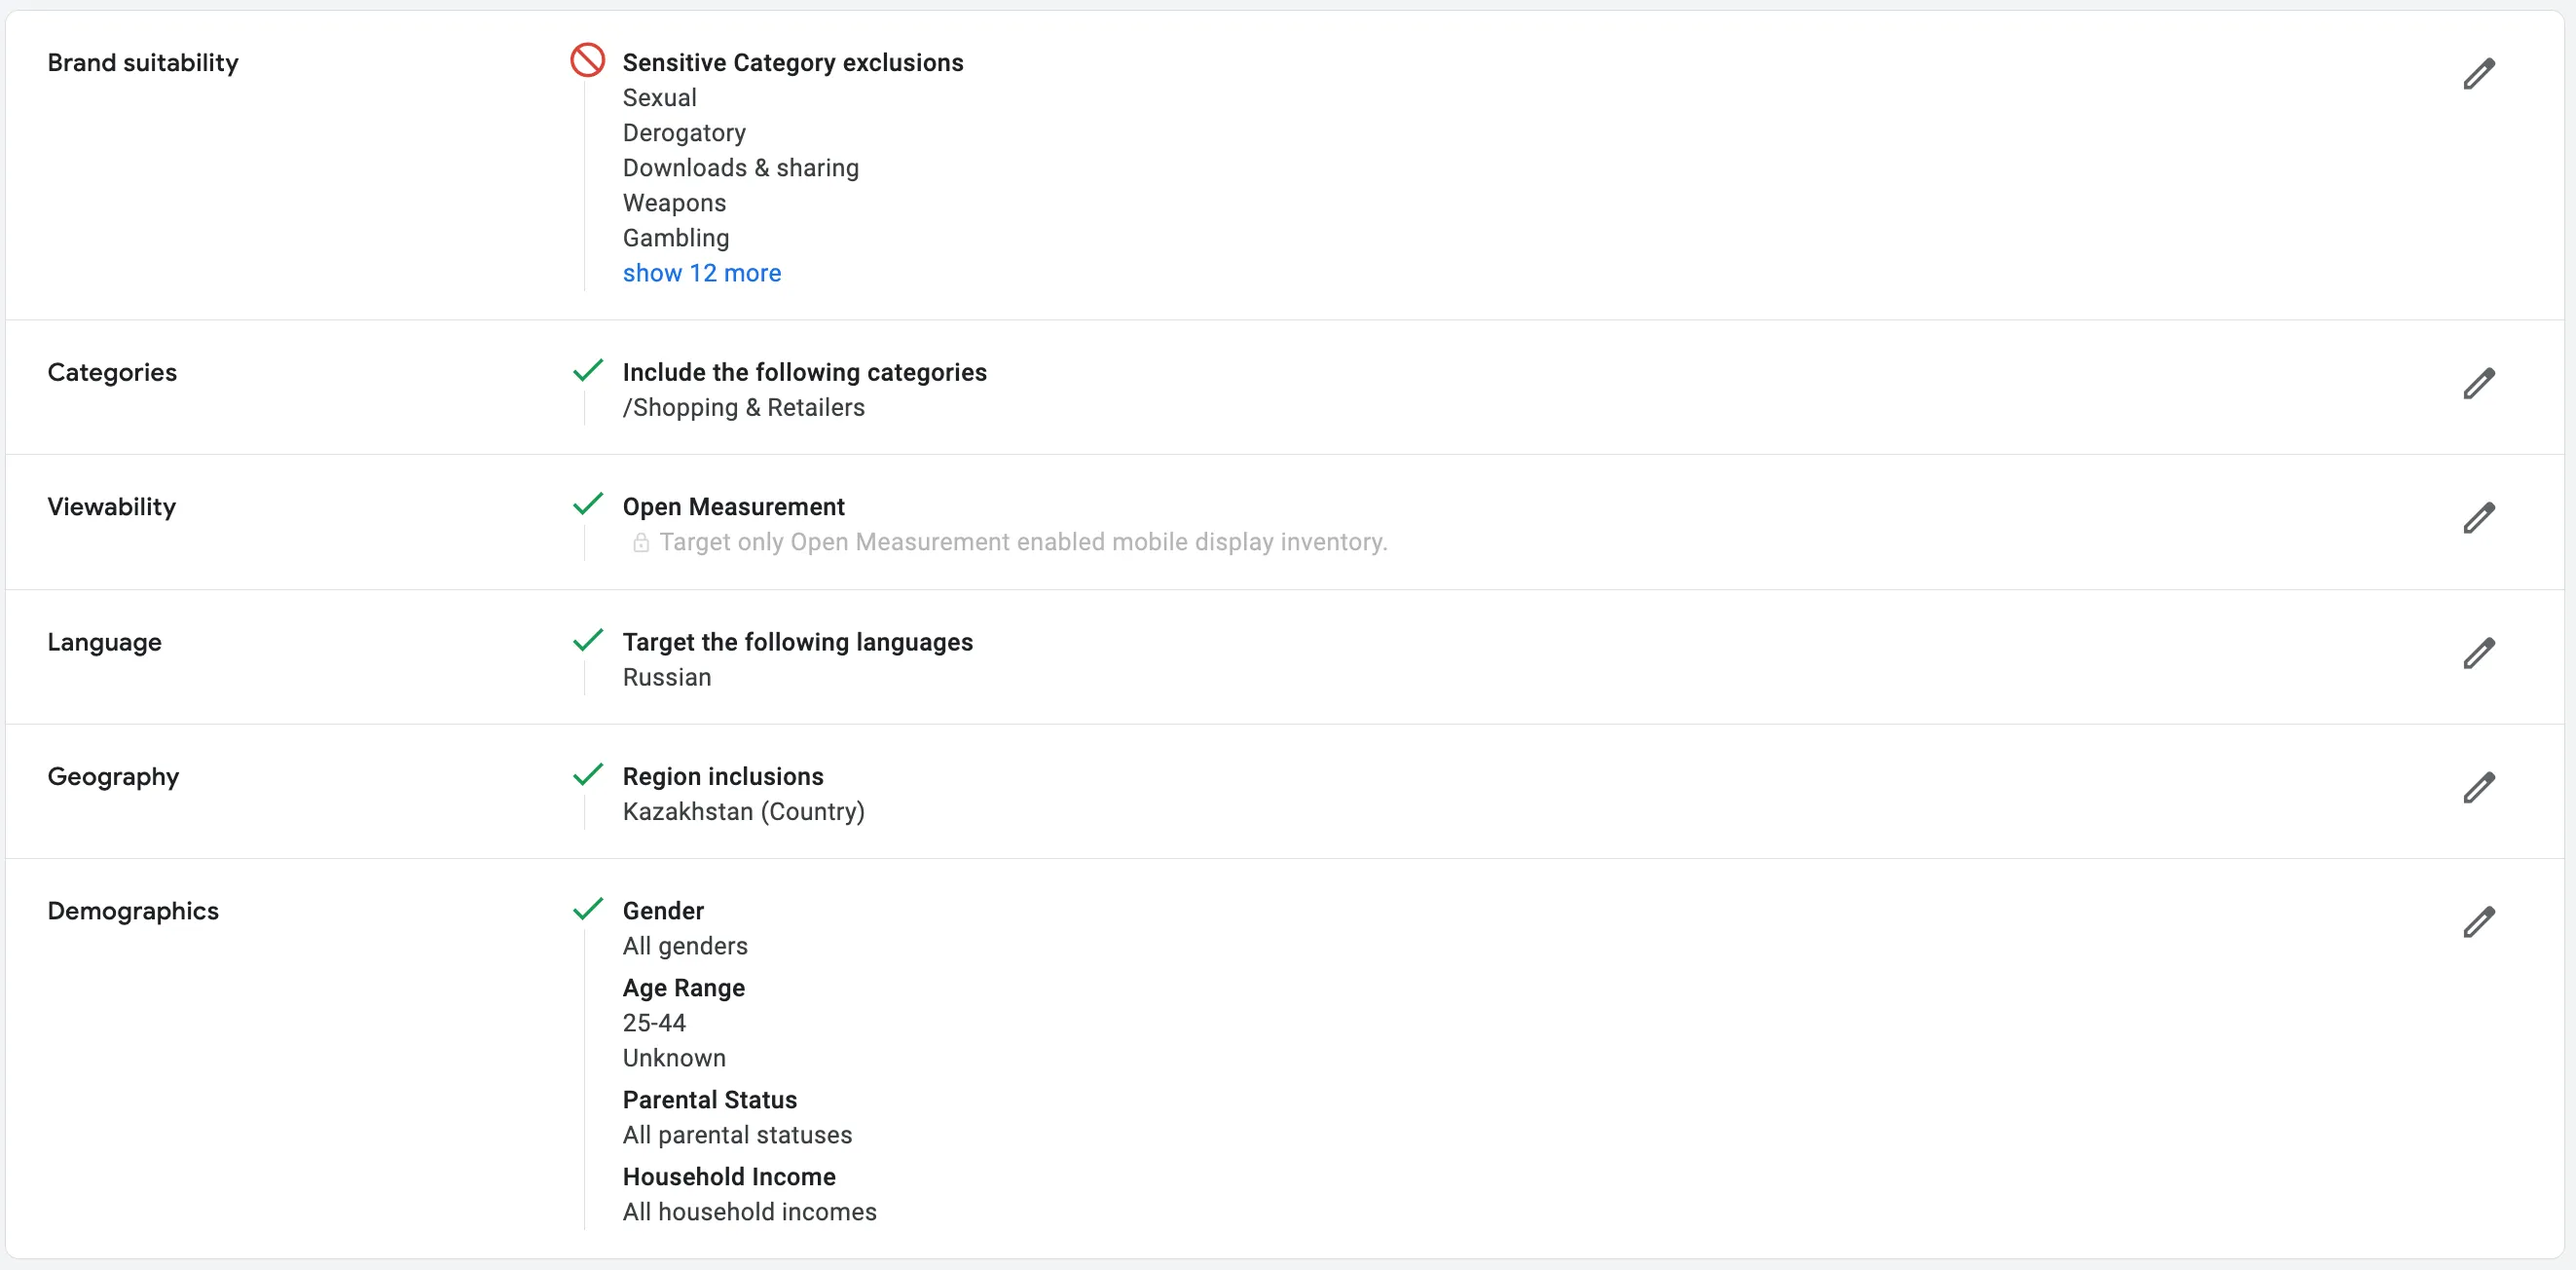Click the 'Region inclusions' heading
Screen dimensions: 2576x1270
pos(723,777)
